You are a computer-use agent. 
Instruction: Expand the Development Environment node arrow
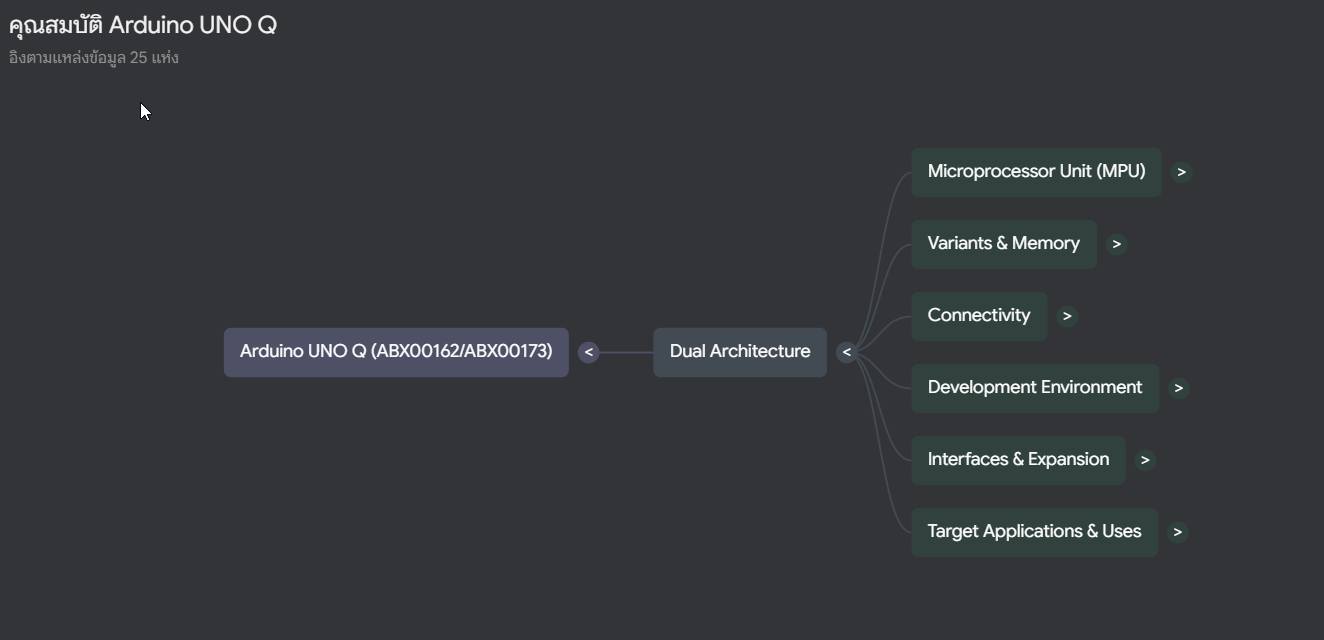[1178, 388]
